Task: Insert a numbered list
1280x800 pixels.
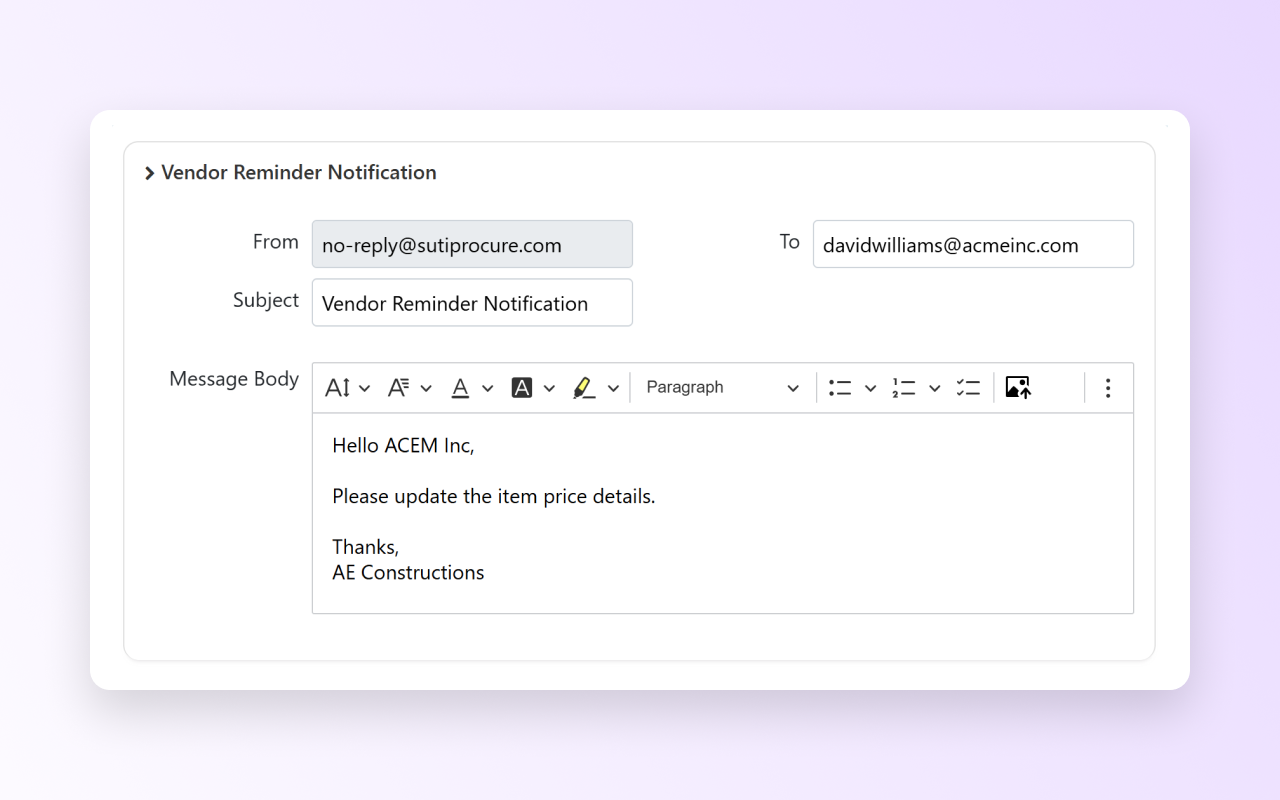Action: pyautogui.click(x=904, y=388)
